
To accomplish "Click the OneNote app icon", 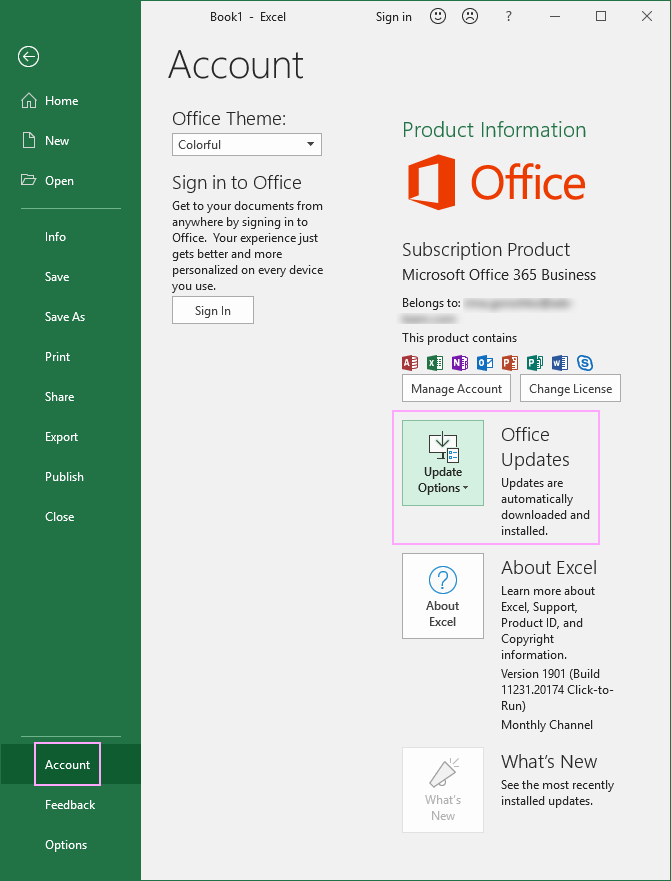I will pyautogui.click(x=460, y=363).
